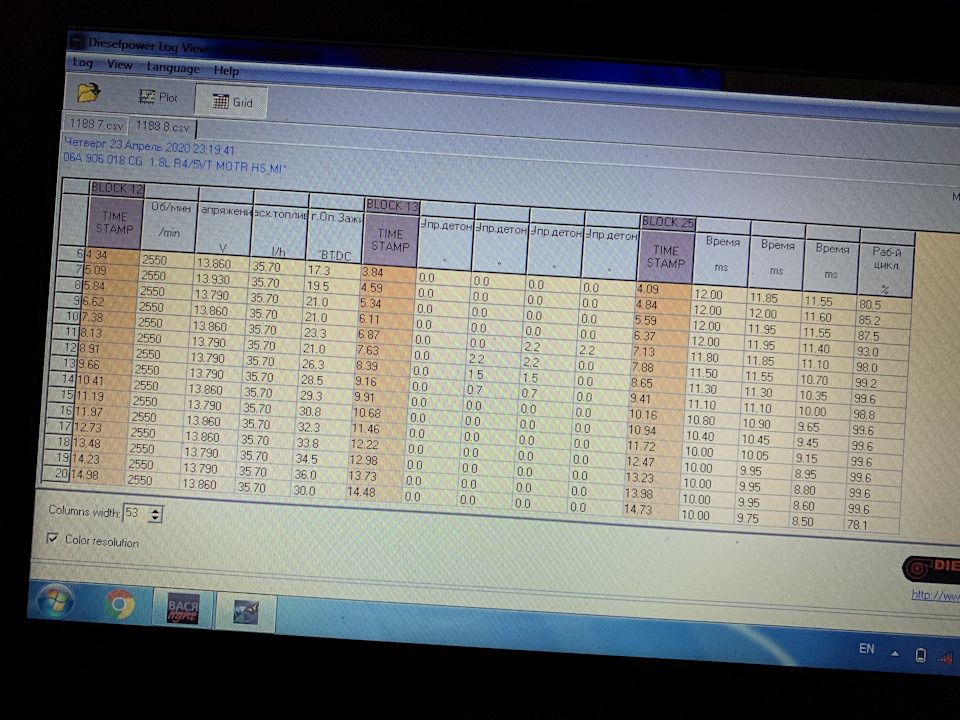
Task: Select row number 20 header
Action: (56, 473)
